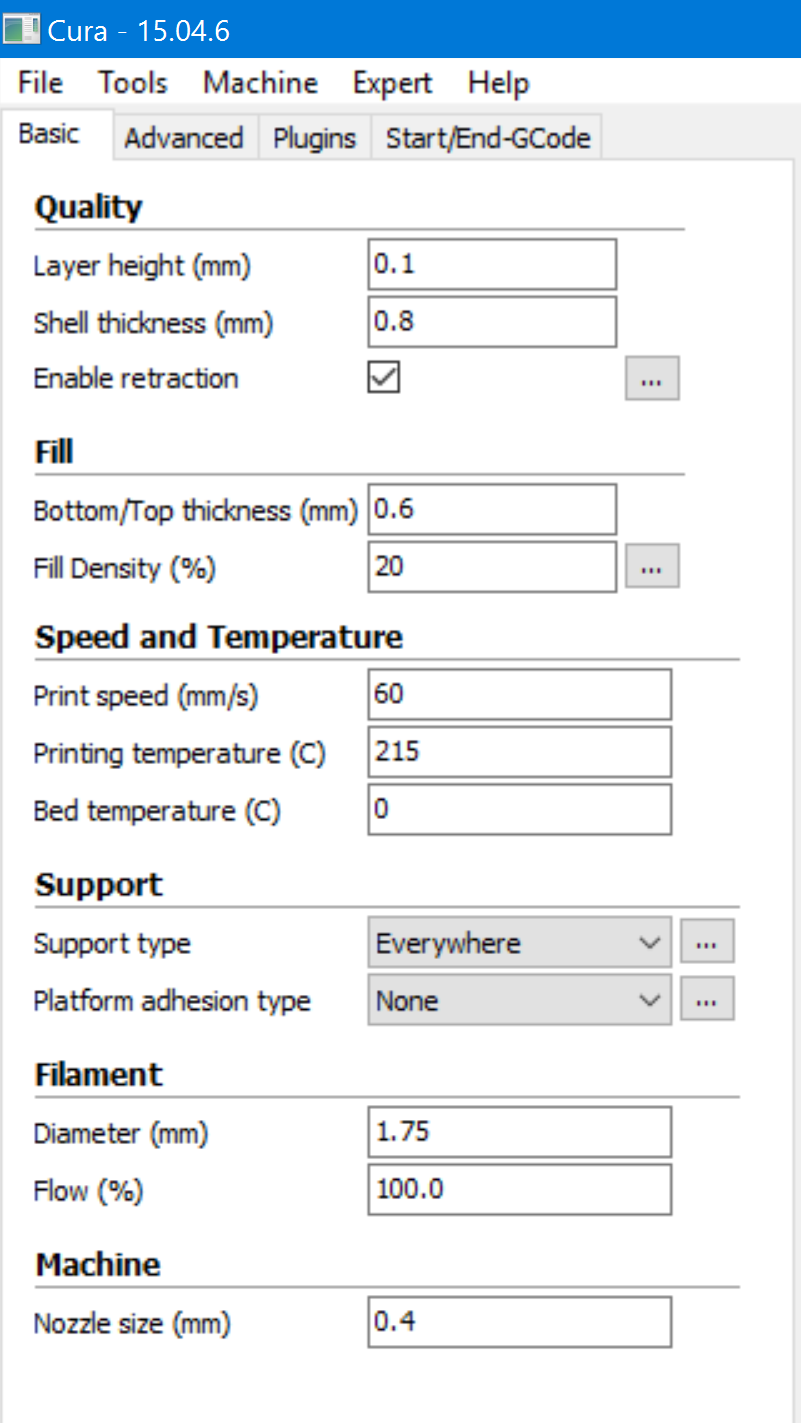
Task: Click the Printing temperature input field
Action: point(519,752)
